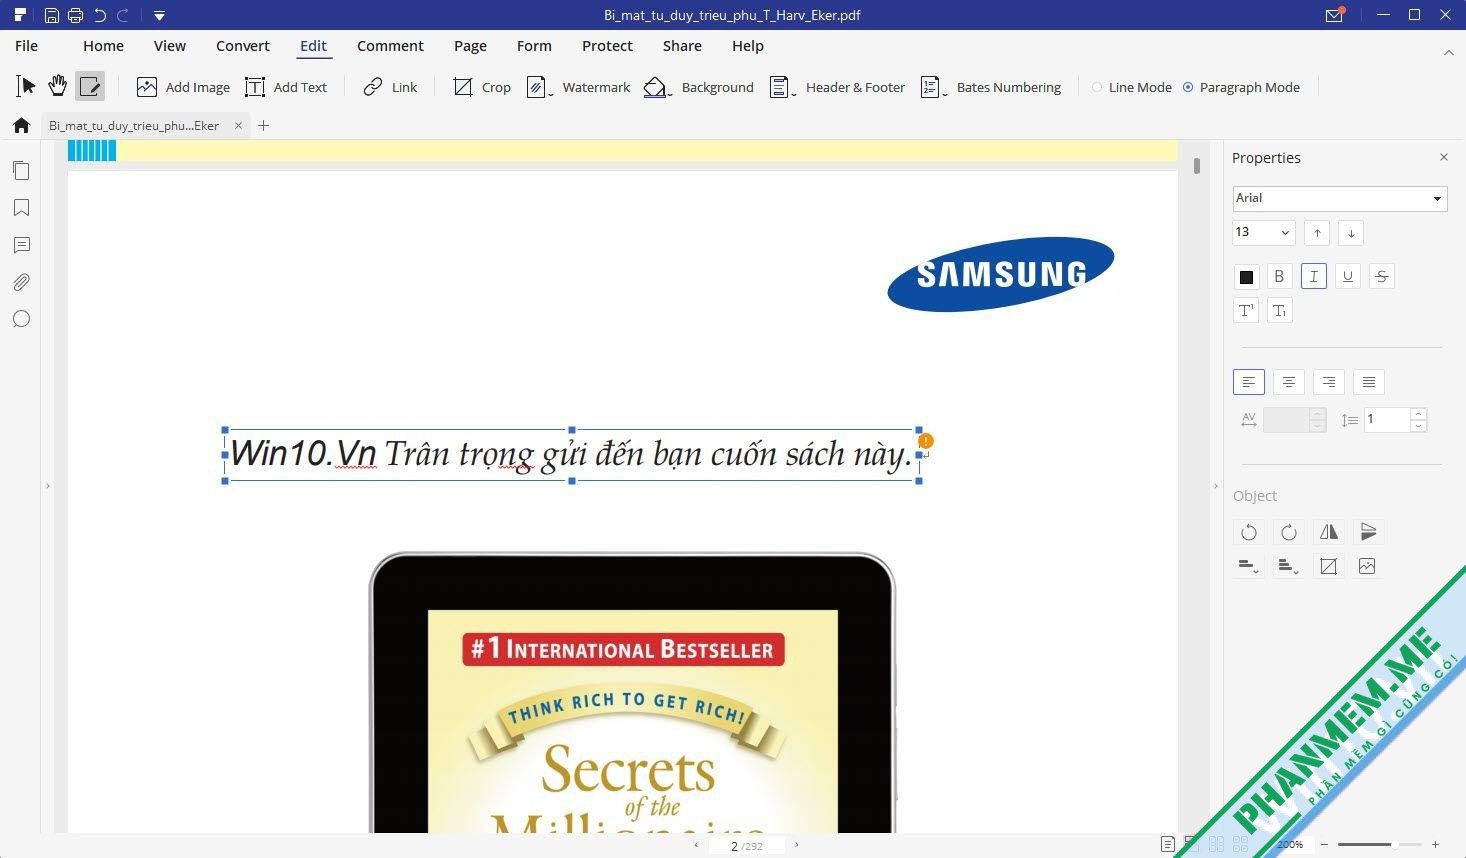Flip object horizontally
Viewport: 1466px width, 858px height.
coord(1328,532)
